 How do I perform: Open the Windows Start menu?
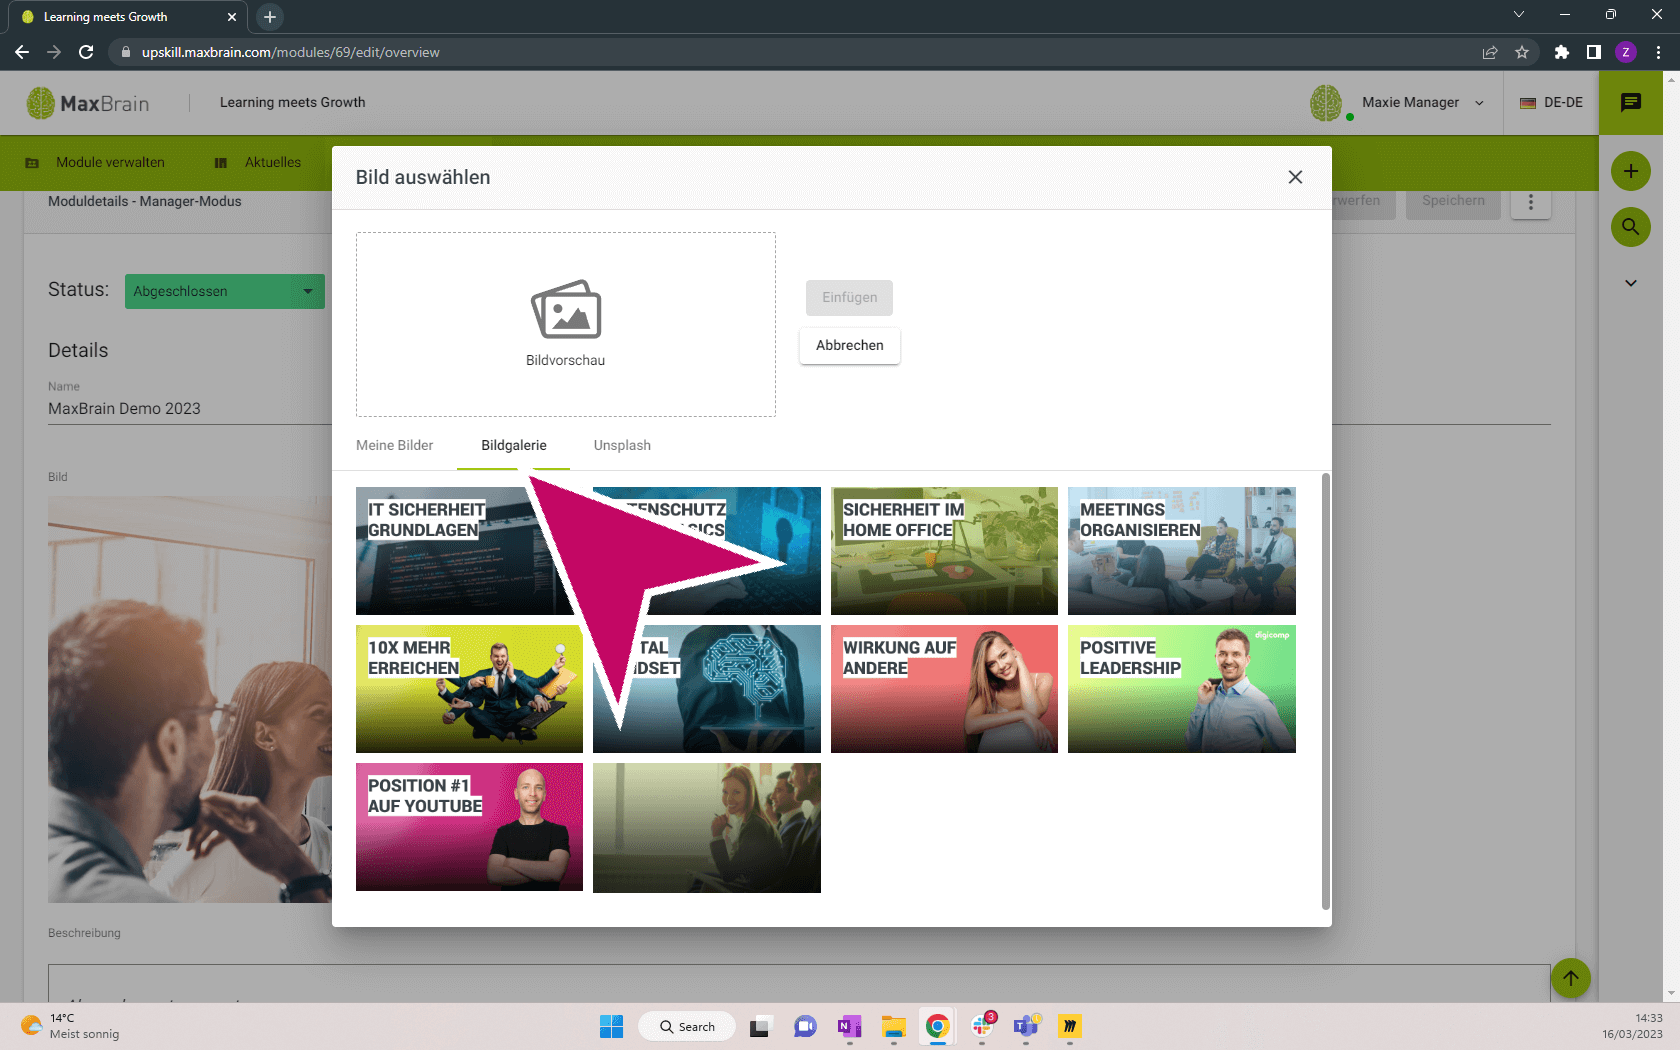[611, 1026]
